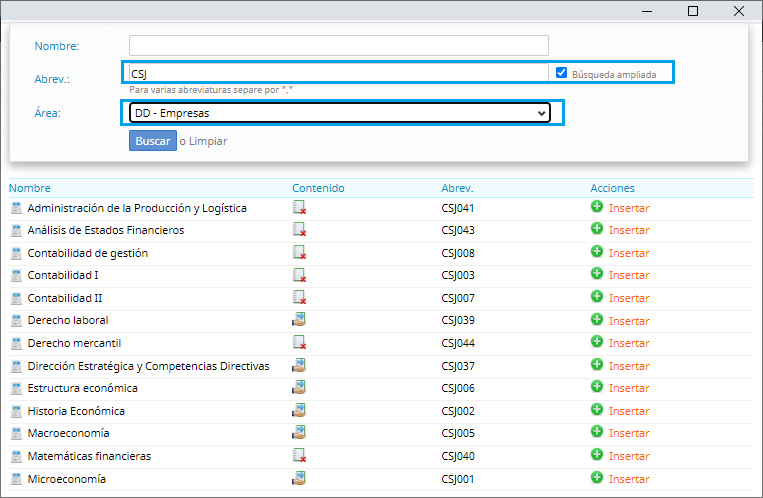Image resolution: width=763 pixels, height=498 pixels.
Task: Click the content icon for Macroeconomía
Action: point(299,432)
